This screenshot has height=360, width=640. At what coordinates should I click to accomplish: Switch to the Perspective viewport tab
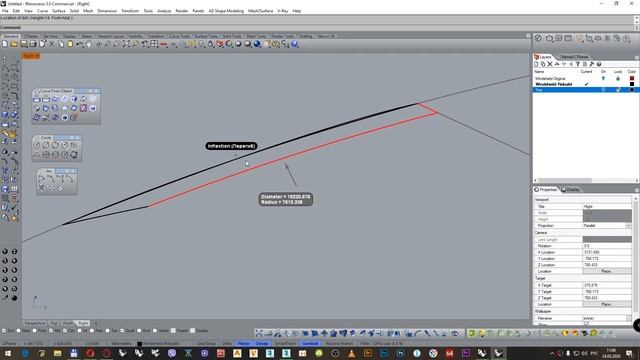coord(35,323)
